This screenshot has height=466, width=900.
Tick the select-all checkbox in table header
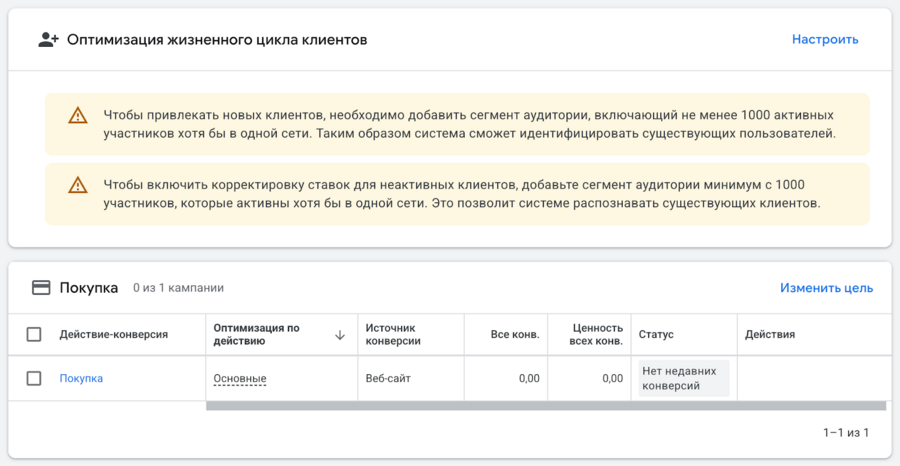(34, 335)
